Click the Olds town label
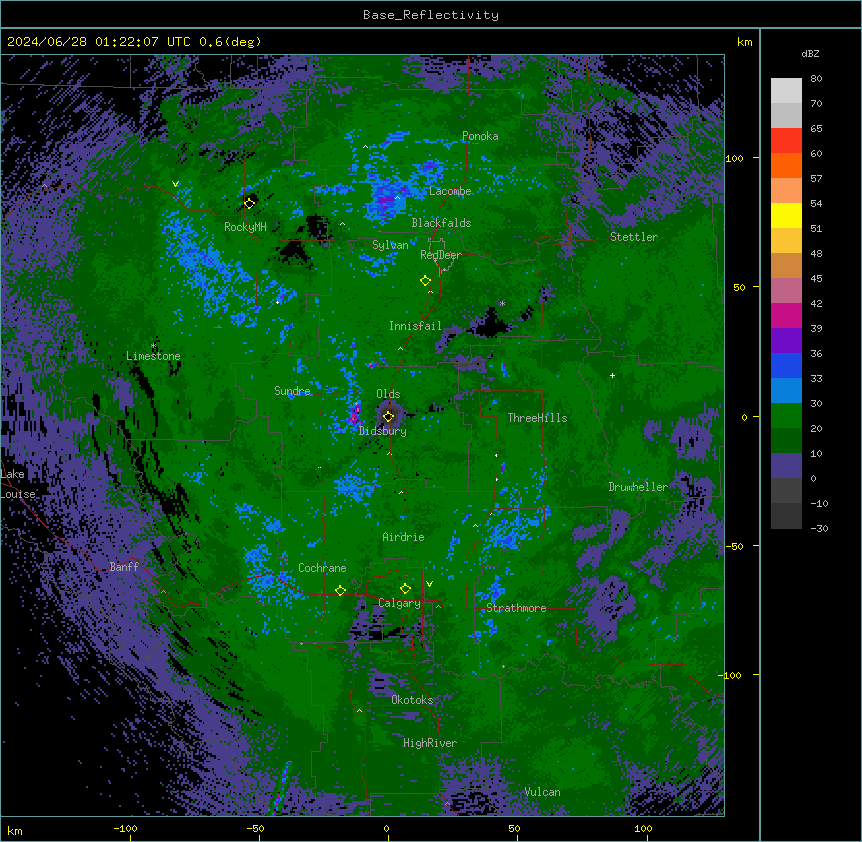This screenshot has width=862, height=842. click(388, 394)
